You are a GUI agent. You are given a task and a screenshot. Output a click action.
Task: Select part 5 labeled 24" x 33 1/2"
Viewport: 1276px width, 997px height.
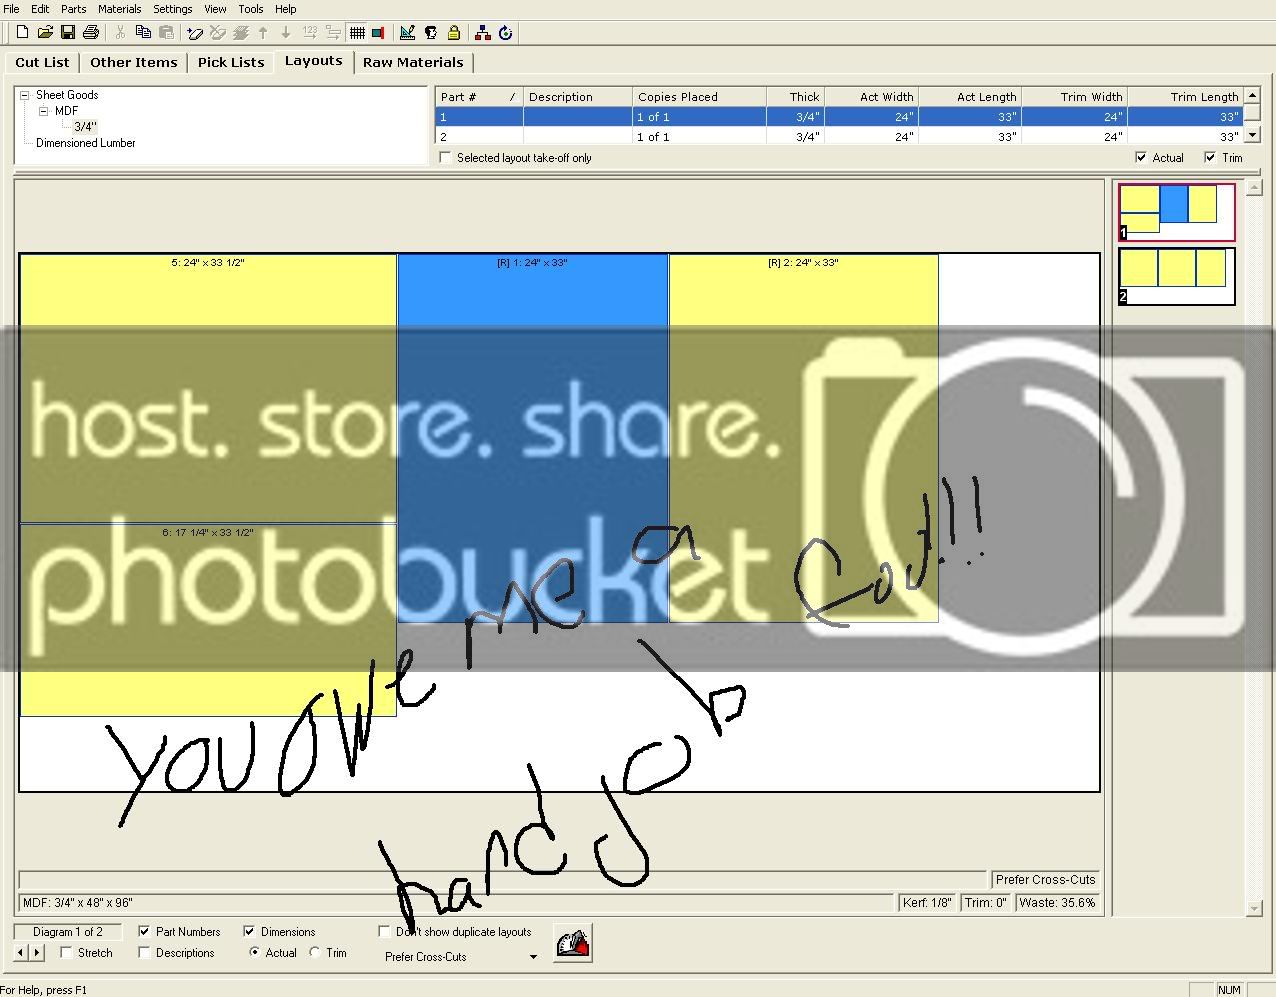coord(208,388)
